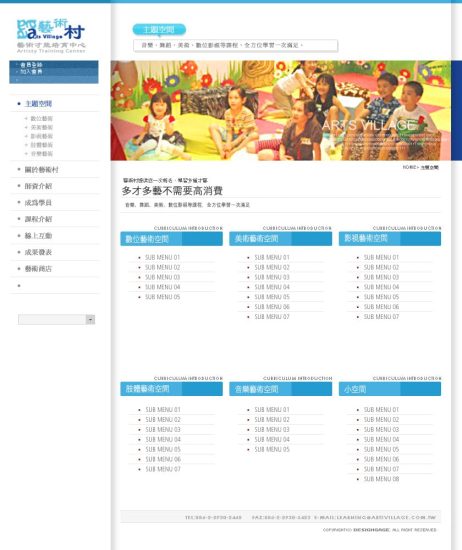
Task: Click SUB MENU 08 under 小空間
Action: click(381, 479)
